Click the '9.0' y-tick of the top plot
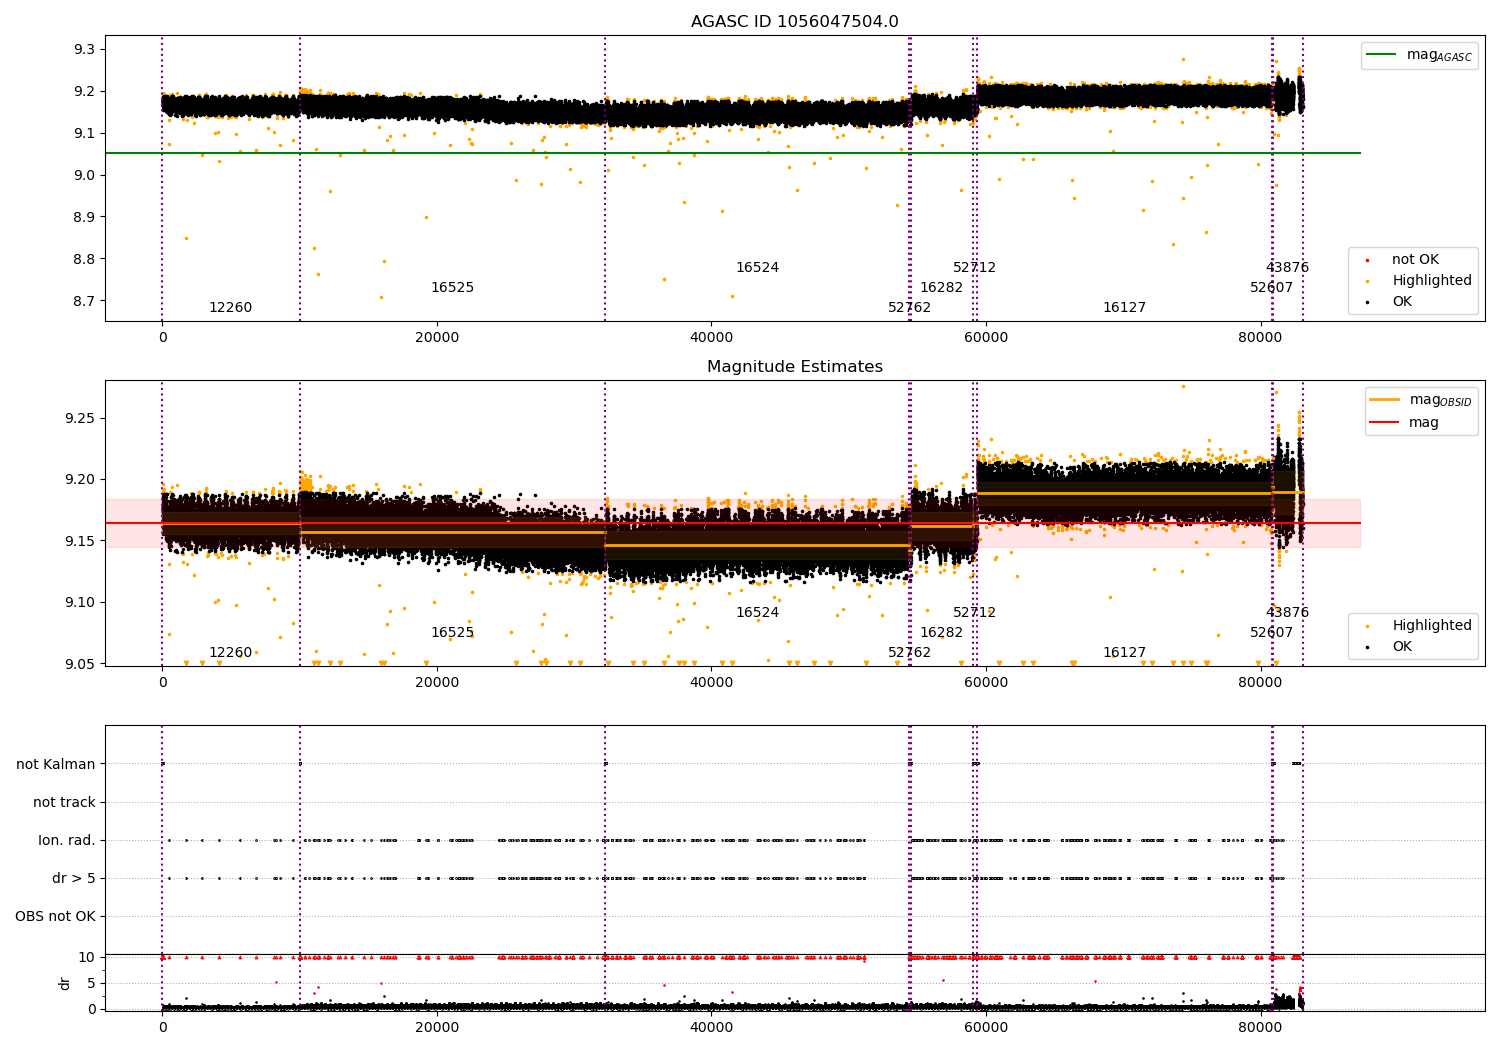The height and width of the screenshot is (1050, 1500). pos(85,176)
